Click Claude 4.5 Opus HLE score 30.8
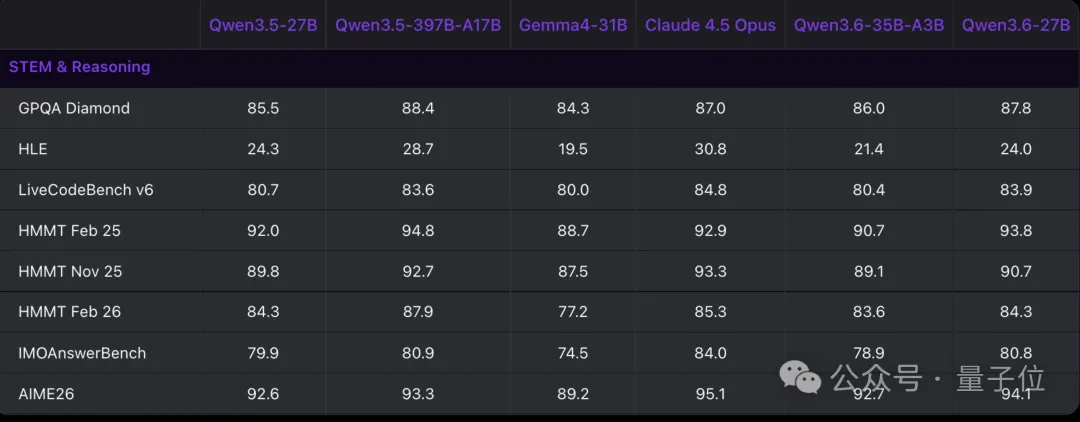Image resolution: width=1080 pixels, height=422 pixels. 710,149
